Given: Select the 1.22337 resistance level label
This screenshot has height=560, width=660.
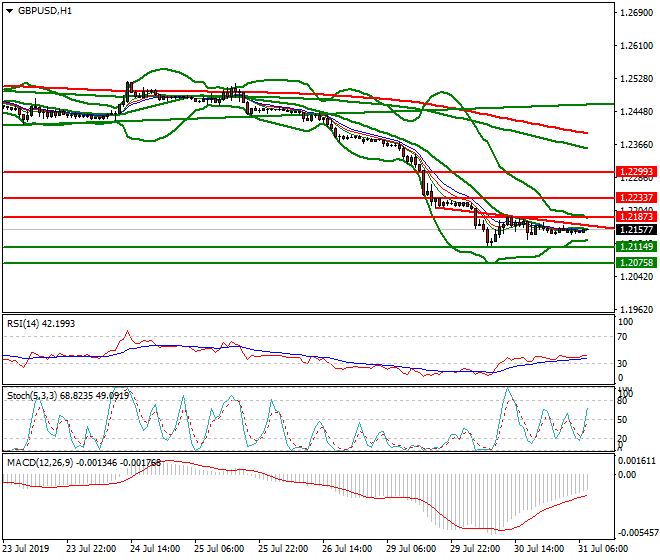Looking at the screenshot, I should point(636,197).
